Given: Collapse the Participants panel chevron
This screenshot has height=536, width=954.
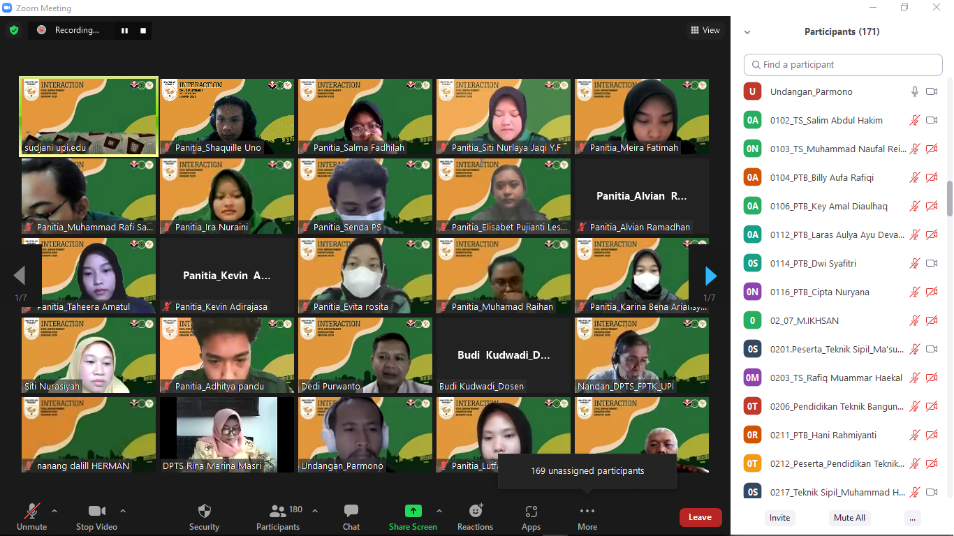Looking at the screenshot, I should pos(747,32).
